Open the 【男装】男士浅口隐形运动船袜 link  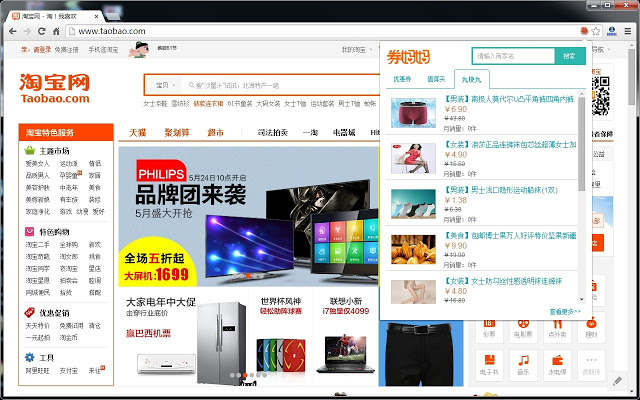coord(500,190)
